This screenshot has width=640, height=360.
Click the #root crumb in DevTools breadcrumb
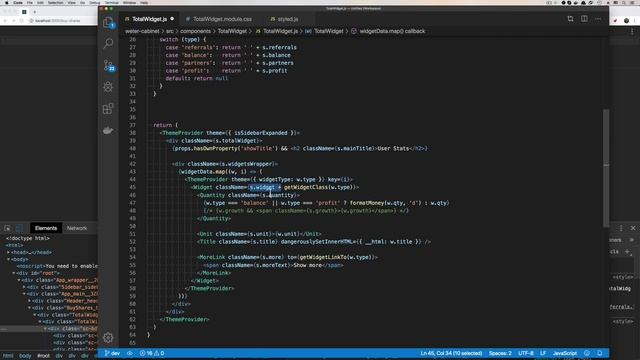pos(43,356)
